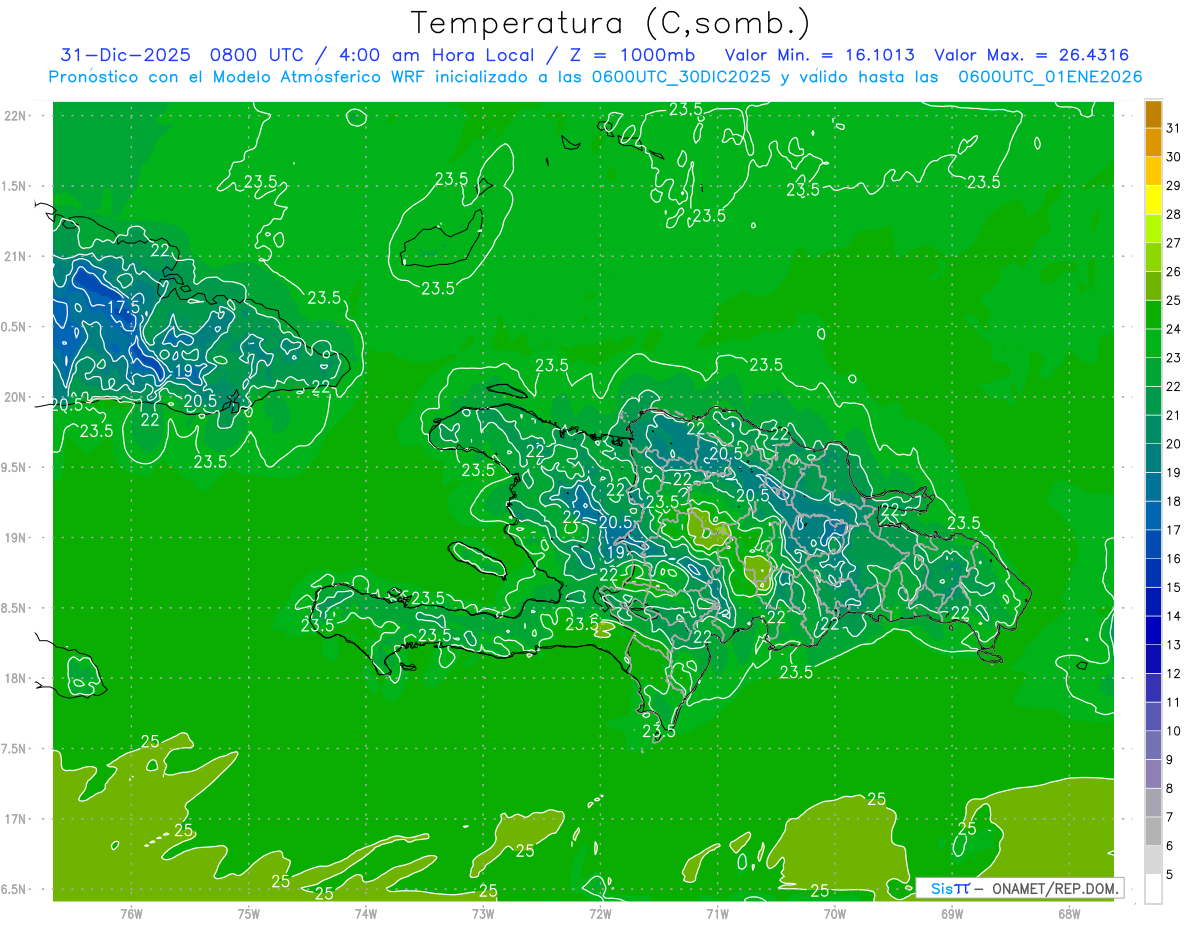Click legend scale value '5'
This screenshot has height=927, width=1200.
coord(1170,875)
